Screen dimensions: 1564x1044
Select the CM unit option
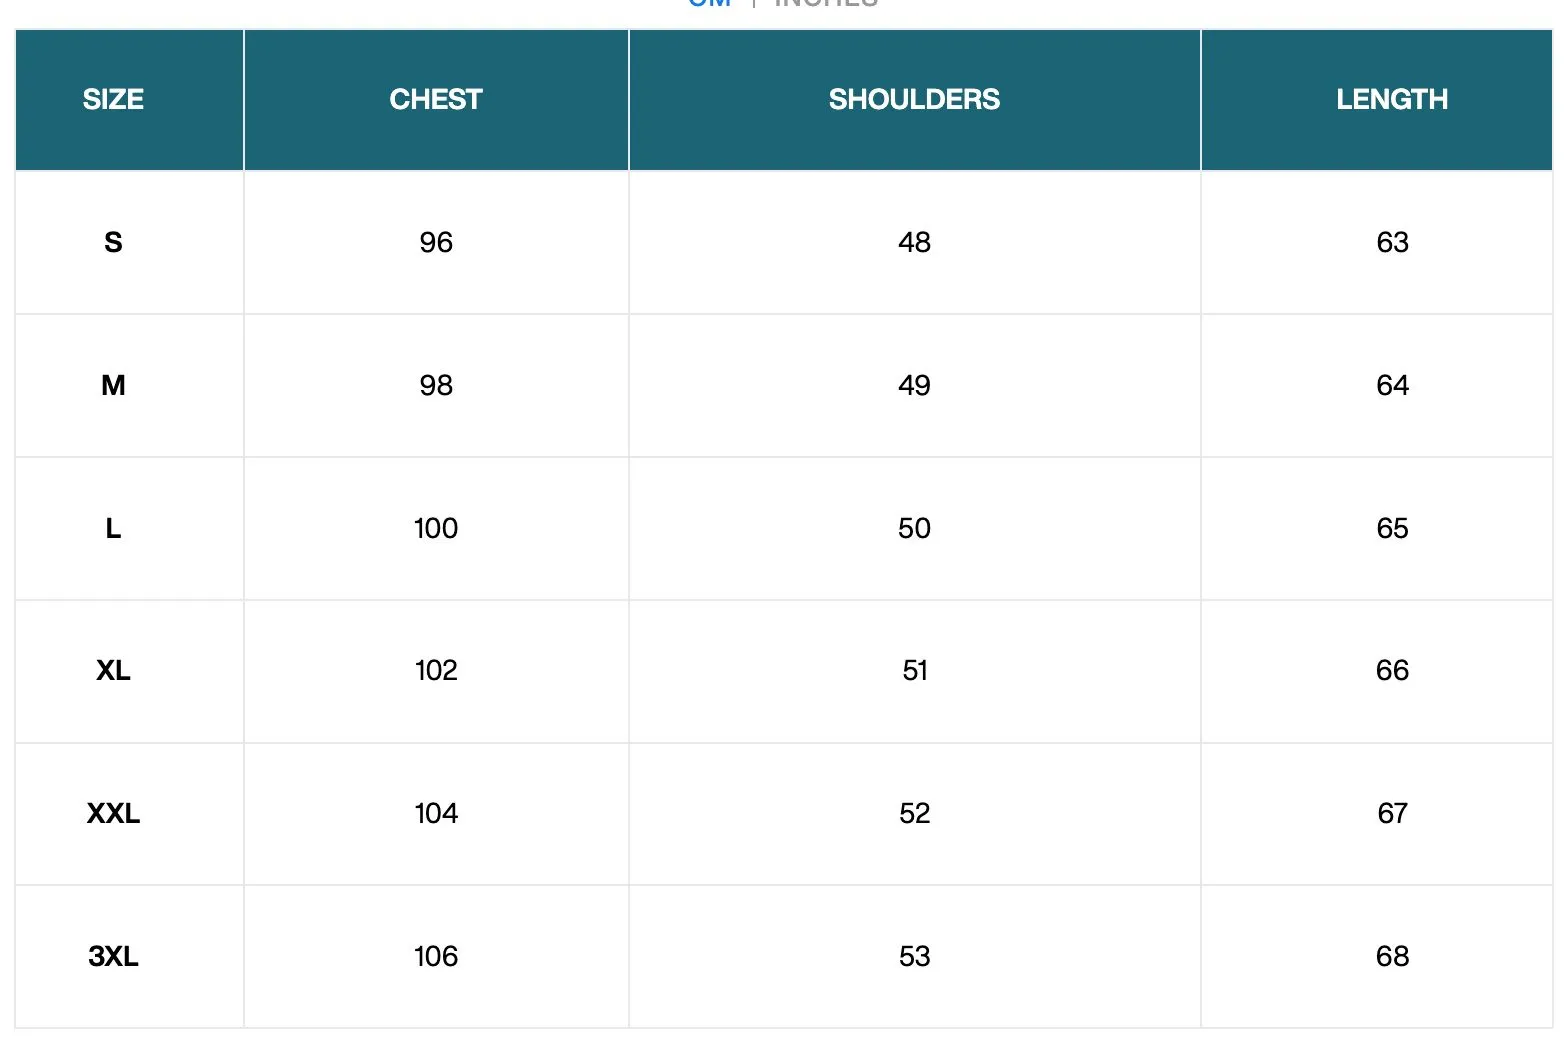(709, 3)
